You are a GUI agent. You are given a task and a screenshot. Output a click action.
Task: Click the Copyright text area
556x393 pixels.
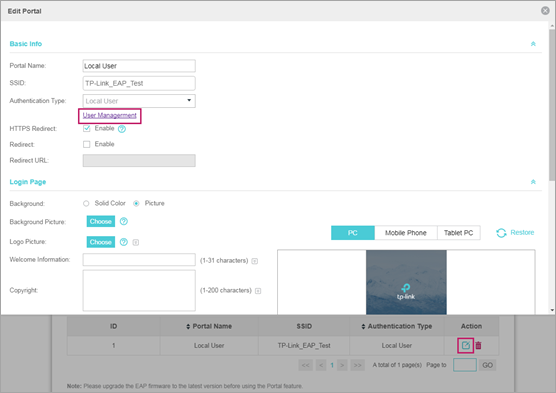tap(139, 290)
